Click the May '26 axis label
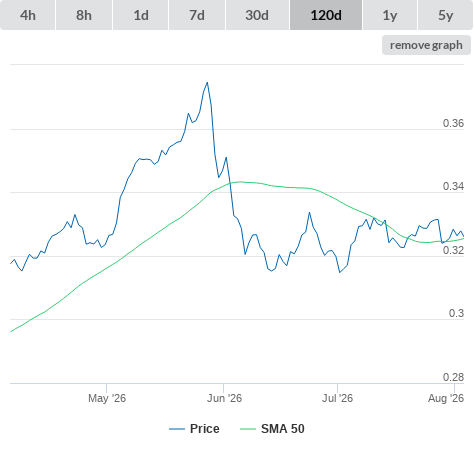 107,398
